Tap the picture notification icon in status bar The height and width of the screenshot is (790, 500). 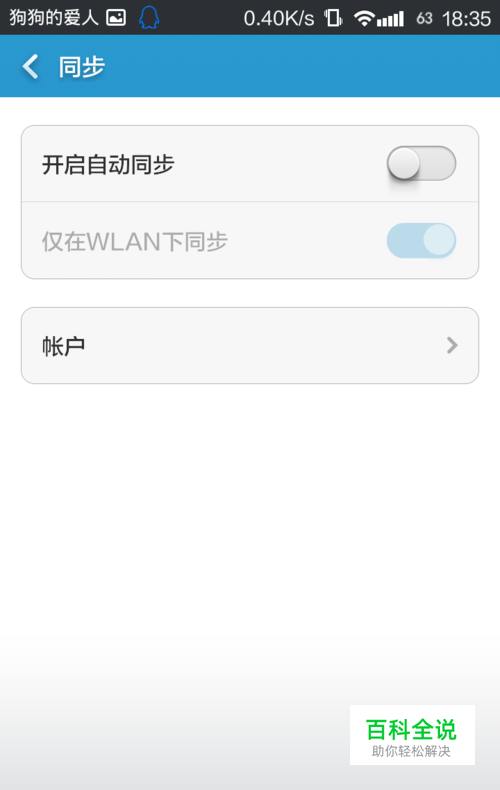(116, 18)
